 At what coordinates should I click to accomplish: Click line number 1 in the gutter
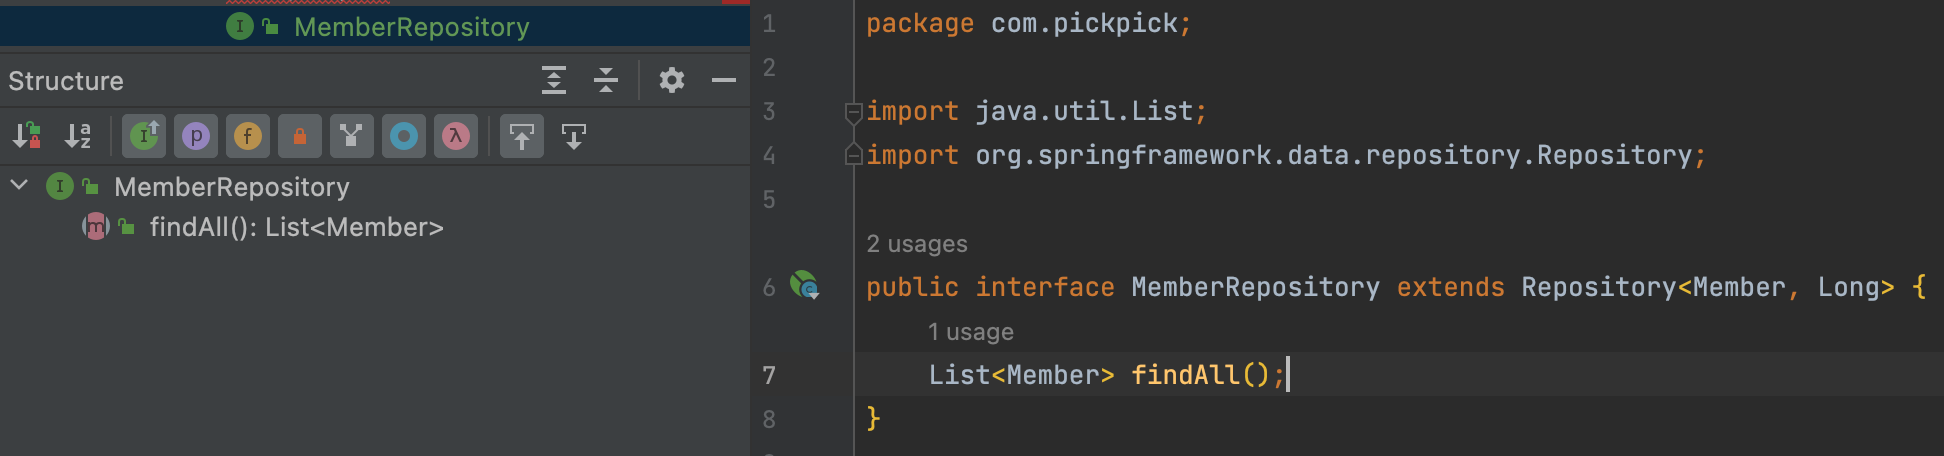pyautogui.click(x=769, y=24)
